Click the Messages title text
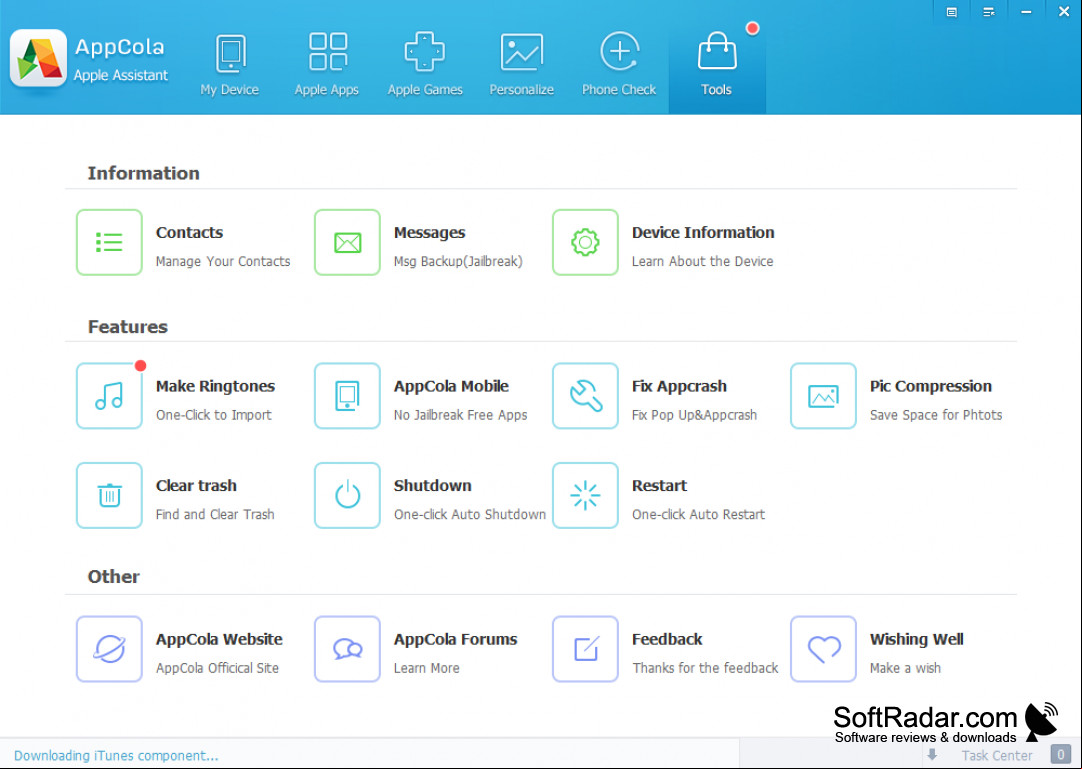The width and height of the screenshot is (1082, 769). (x=430, y=233)
